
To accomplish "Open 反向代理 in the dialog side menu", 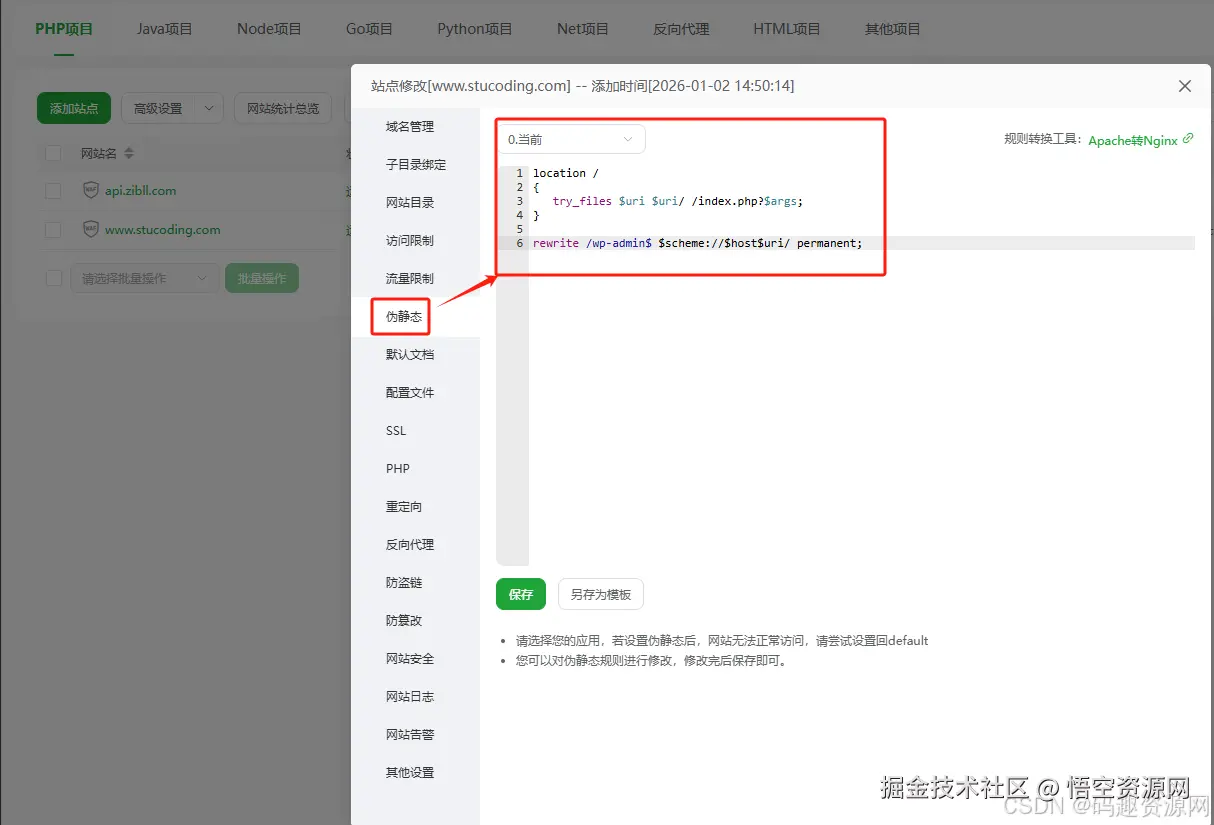I will coord(410,545).
